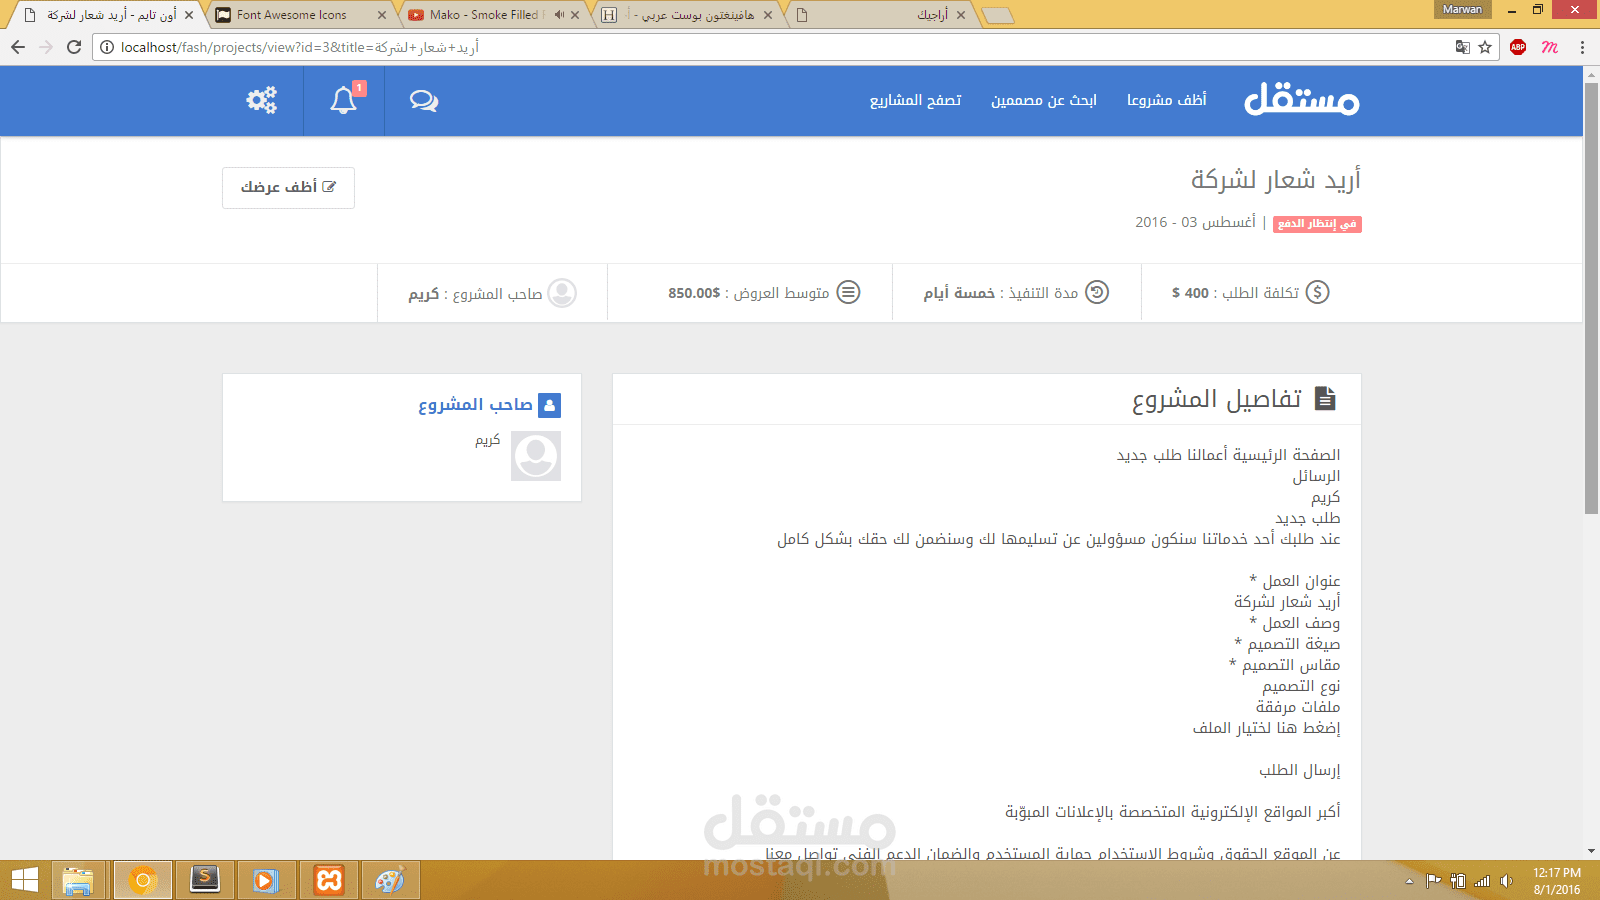Open the settings gears icon in navbar
The image size is (1600, 900).
262,100
